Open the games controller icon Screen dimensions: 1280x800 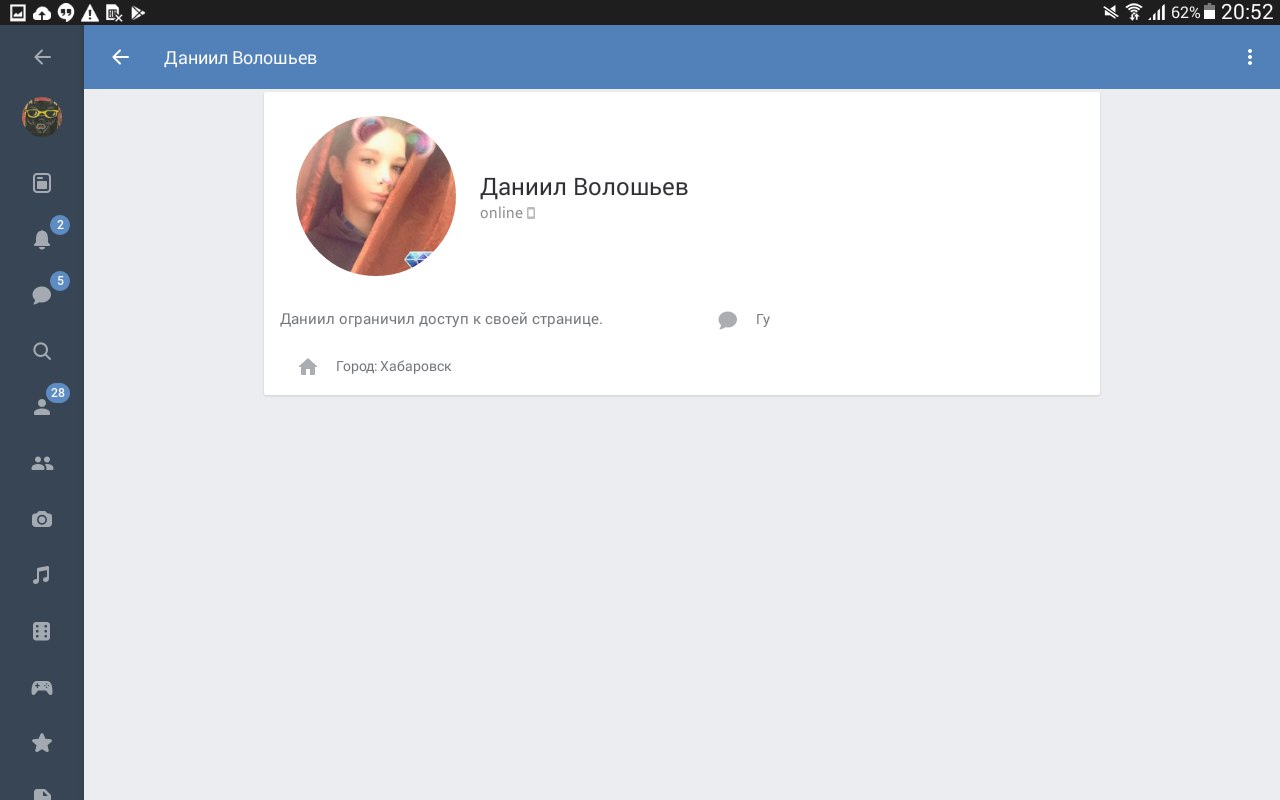point(42,687)
